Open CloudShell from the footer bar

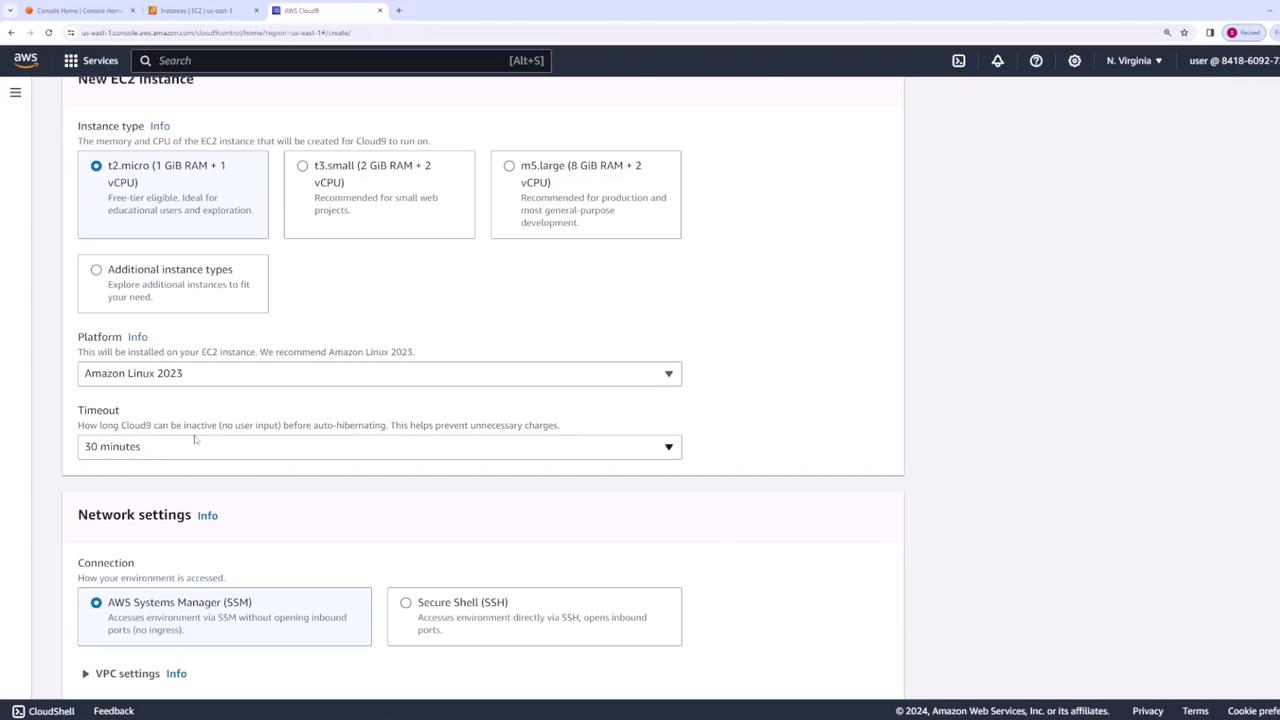click(43, 711)
